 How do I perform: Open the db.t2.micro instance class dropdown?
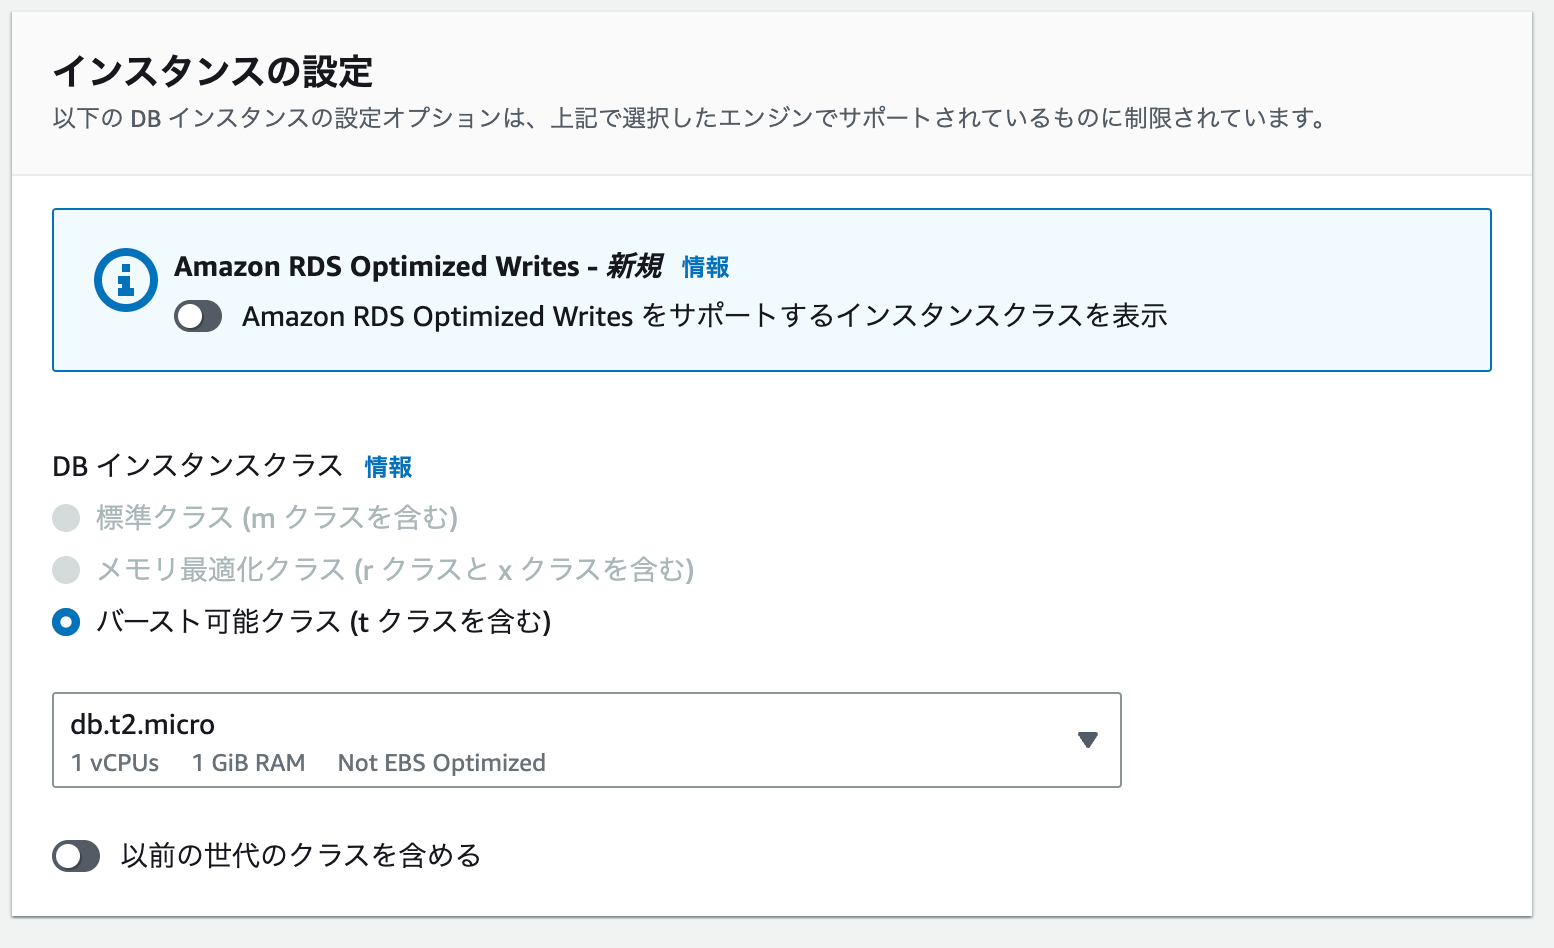tap(586, 740)
